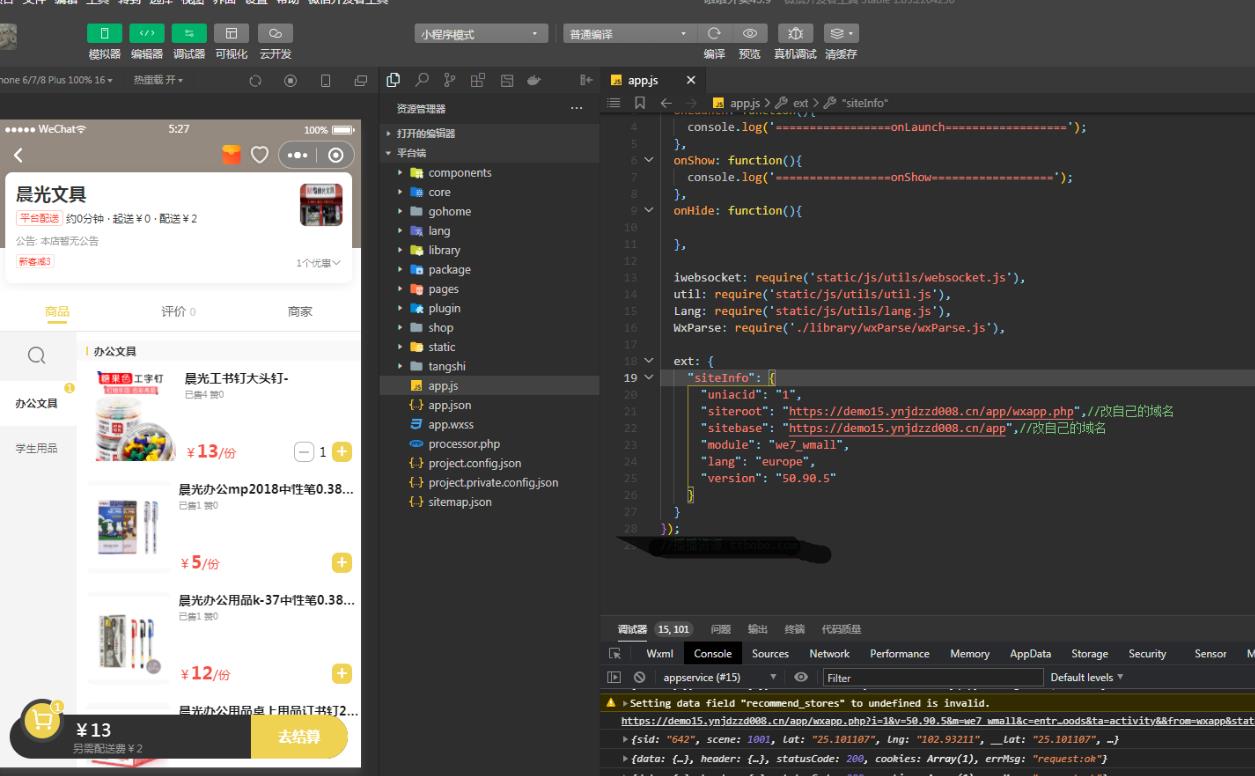Click the 编译 compile refresh icon
The height and width of the screenshot is (776, 1255).
(x=714, y=33)
